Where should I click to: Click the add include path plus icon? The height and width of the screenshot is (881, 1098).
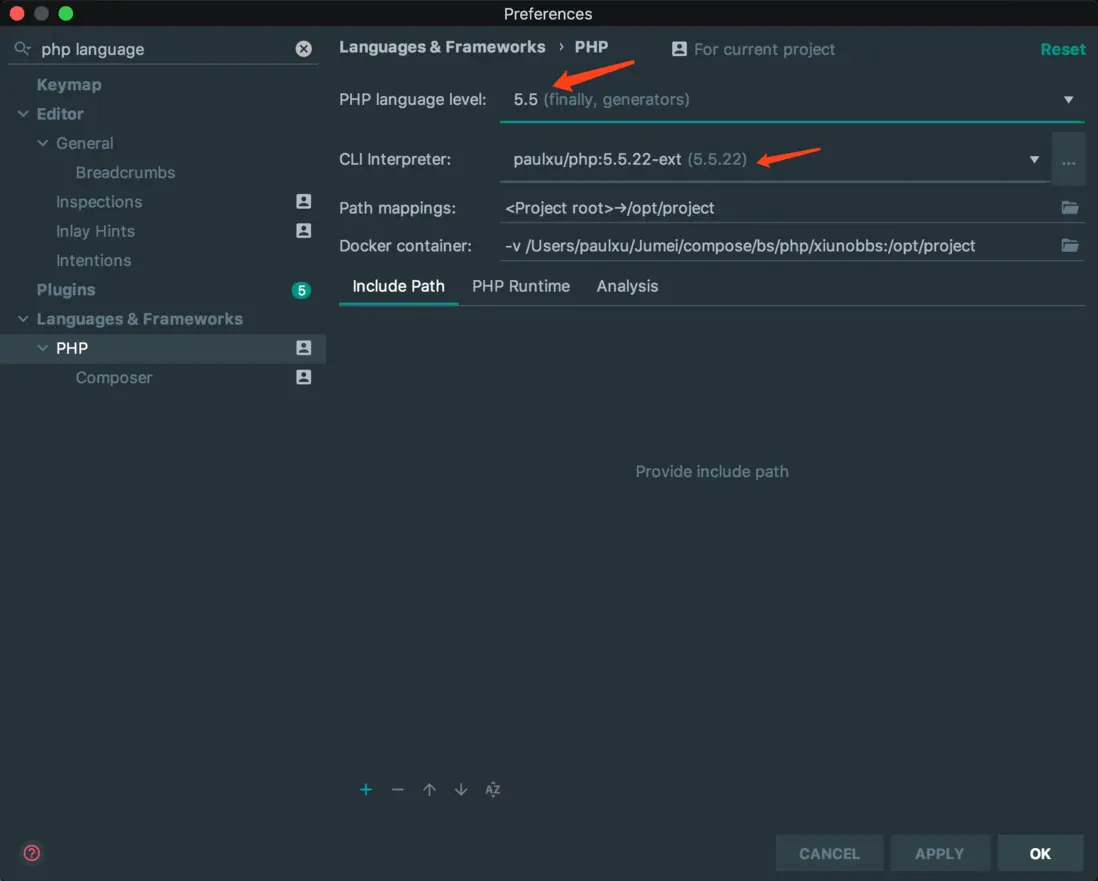tap(366, 790)
